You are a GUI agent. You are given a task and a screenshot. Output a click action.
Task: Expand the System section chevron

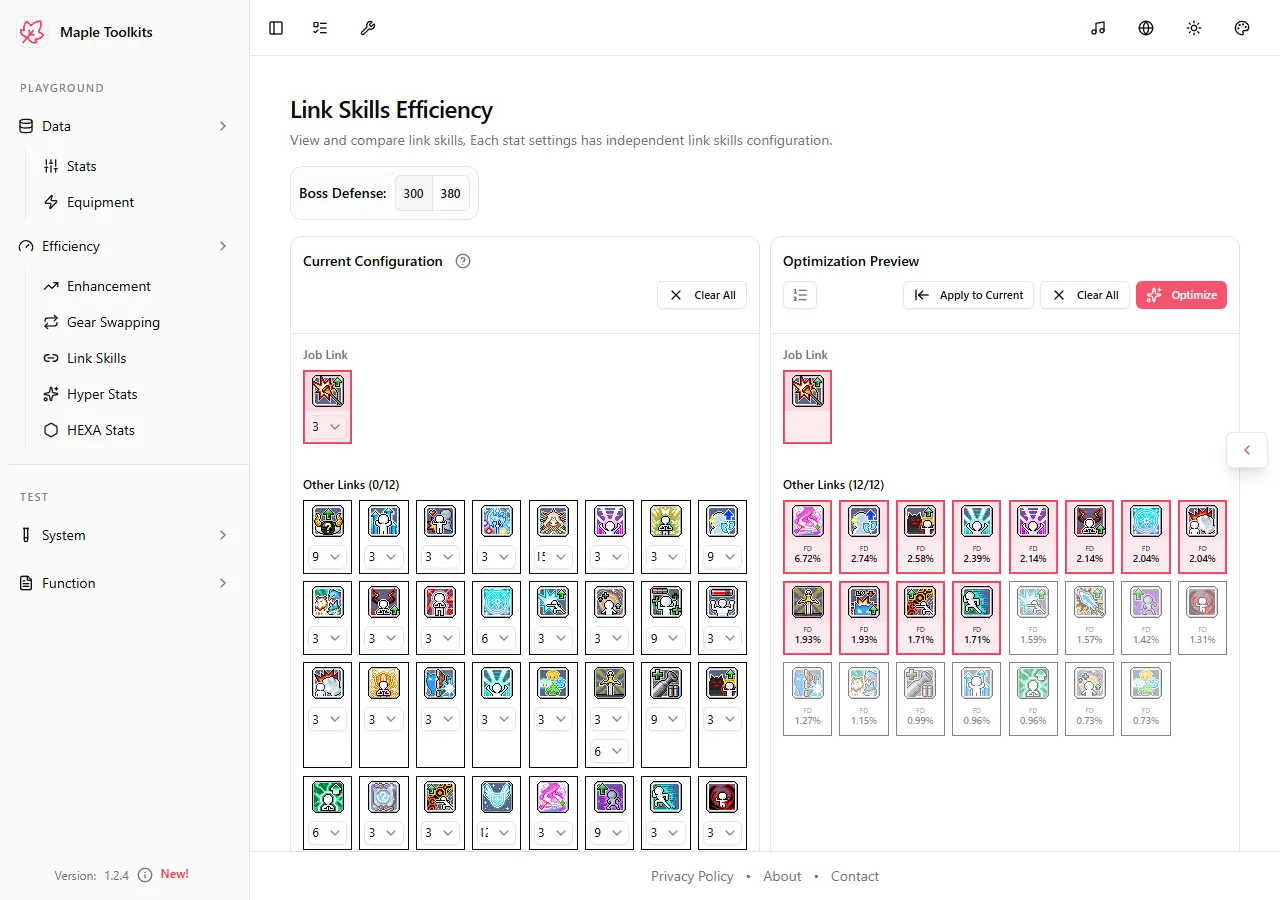pyautogui.click(x=223, y=535)
